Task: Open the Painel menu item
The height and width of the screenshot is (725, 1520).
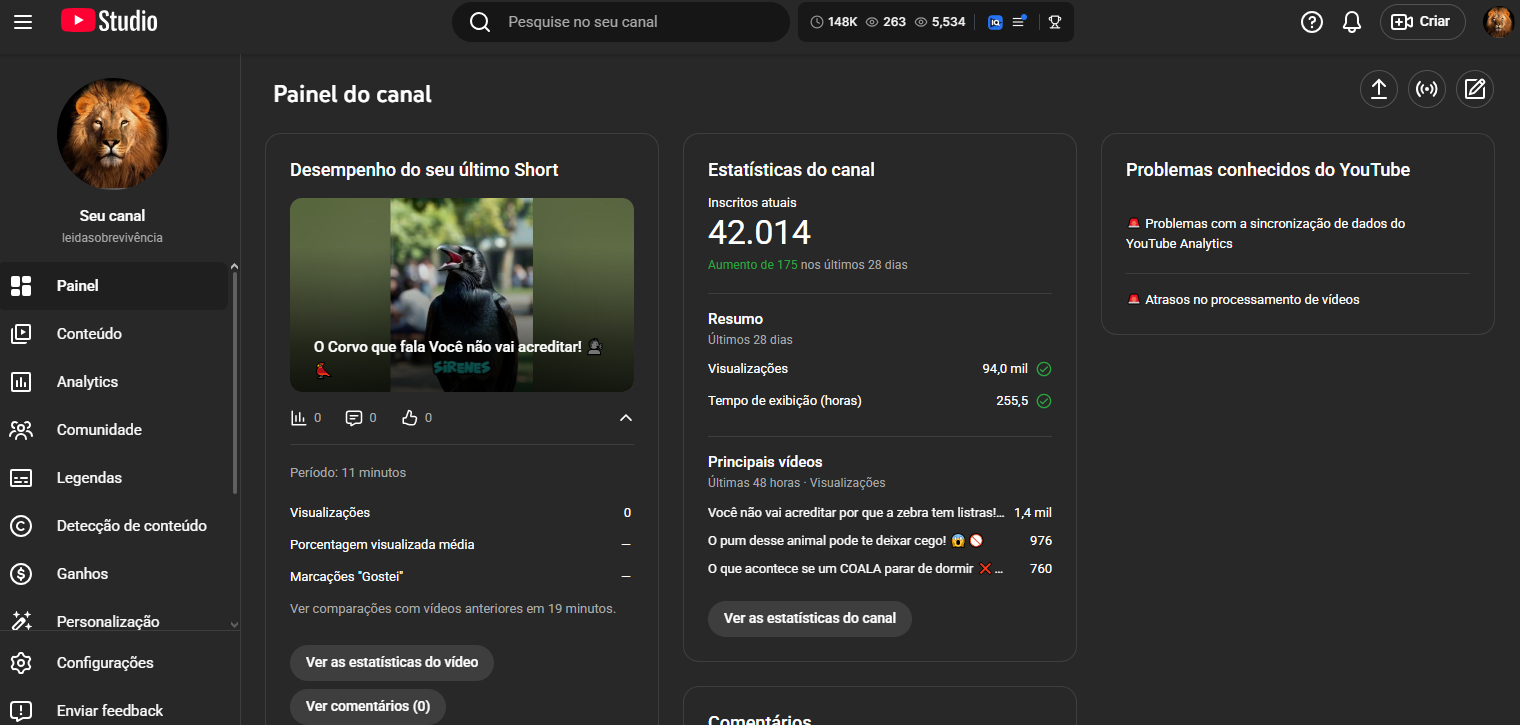Action: [115, 286]
